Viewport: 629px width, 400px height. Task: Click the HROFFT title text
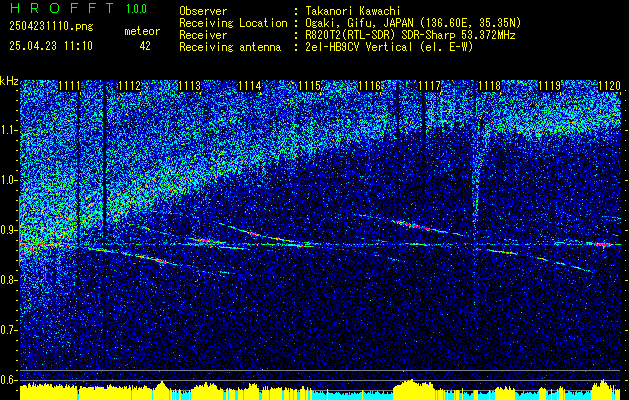[62, 8]
